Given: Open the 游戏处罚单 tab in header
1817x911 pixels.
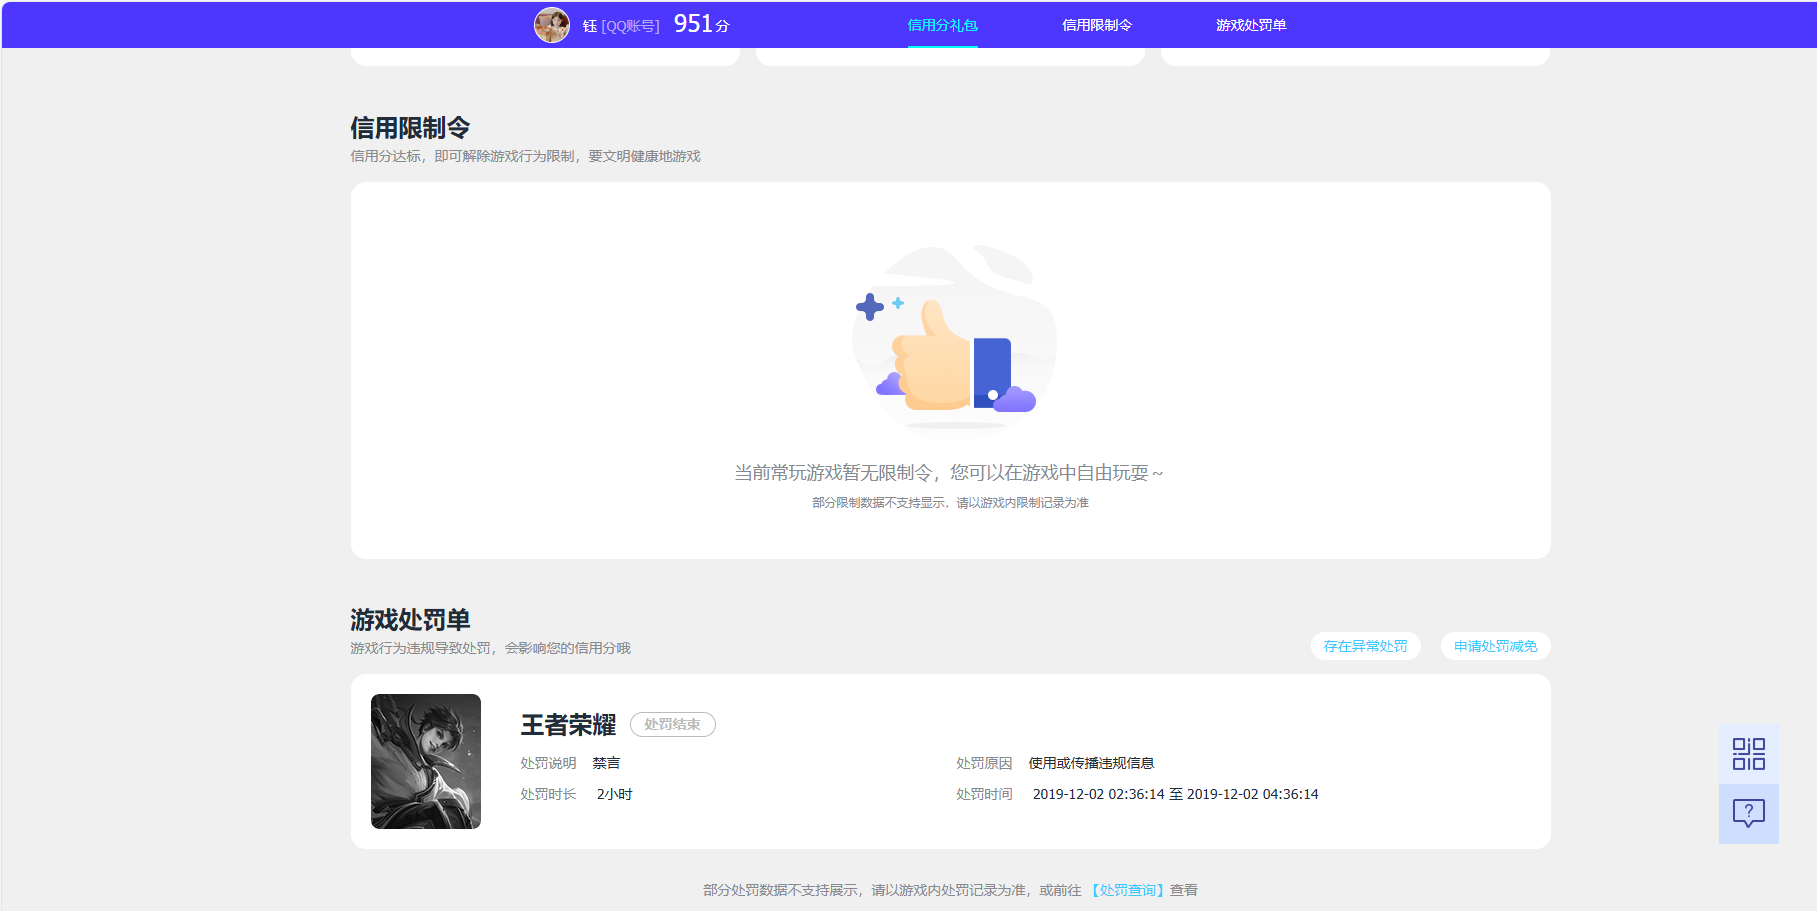Looking at the screenshot, I should click(1250, 25).
